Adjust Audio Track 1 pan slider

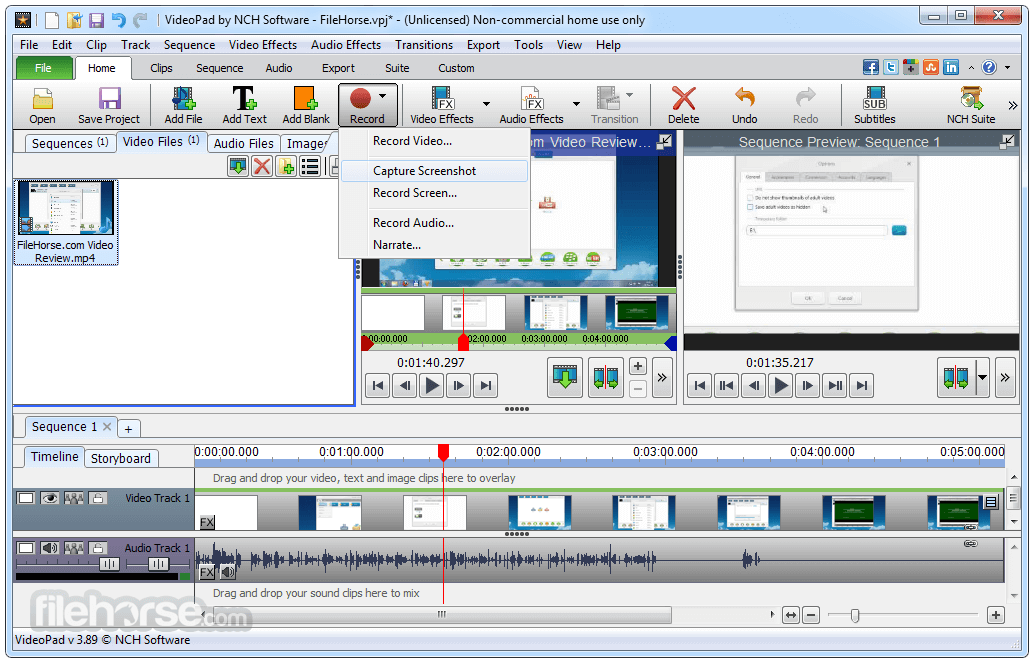[x=158, y=564]
